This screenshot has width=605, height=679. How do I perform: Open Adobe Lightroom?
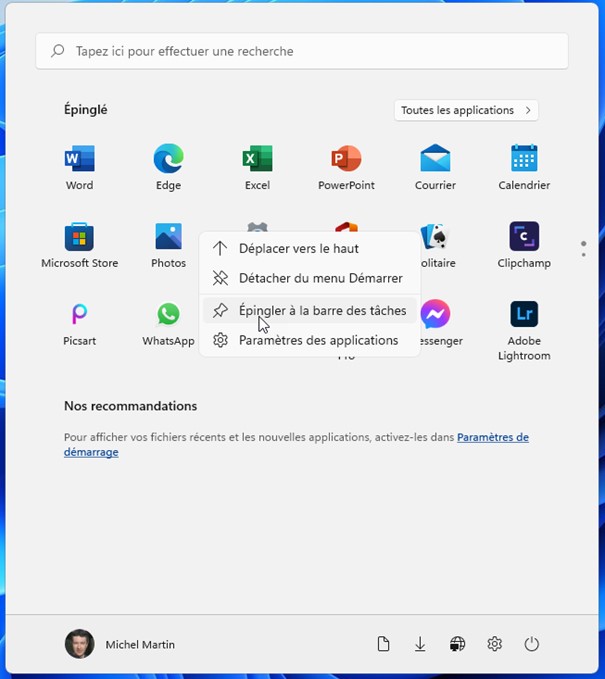pos(524,316)
